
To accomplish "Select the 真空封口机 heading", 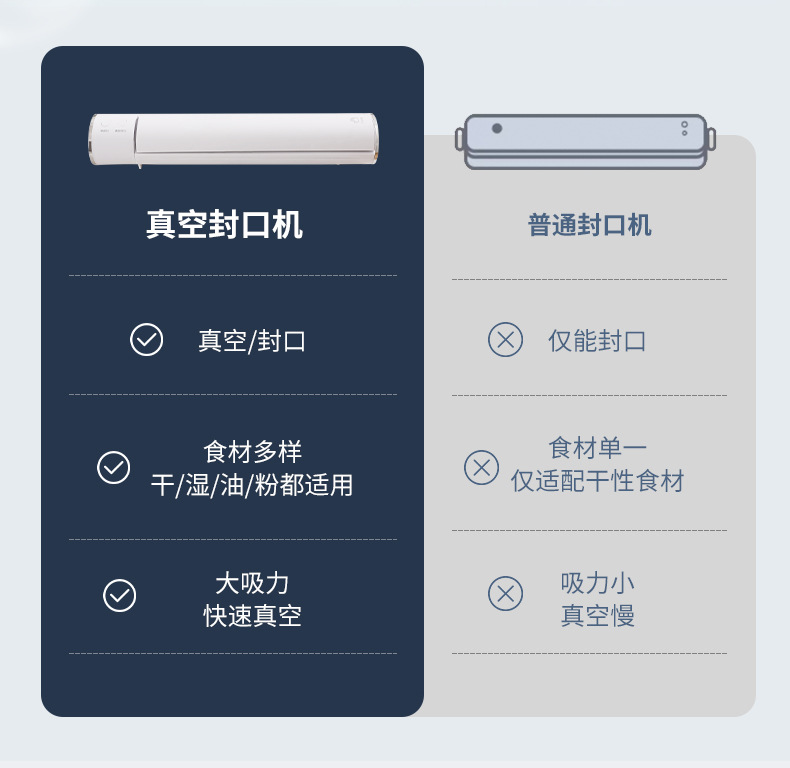I will pyautogui.click(x=224, y=224).
